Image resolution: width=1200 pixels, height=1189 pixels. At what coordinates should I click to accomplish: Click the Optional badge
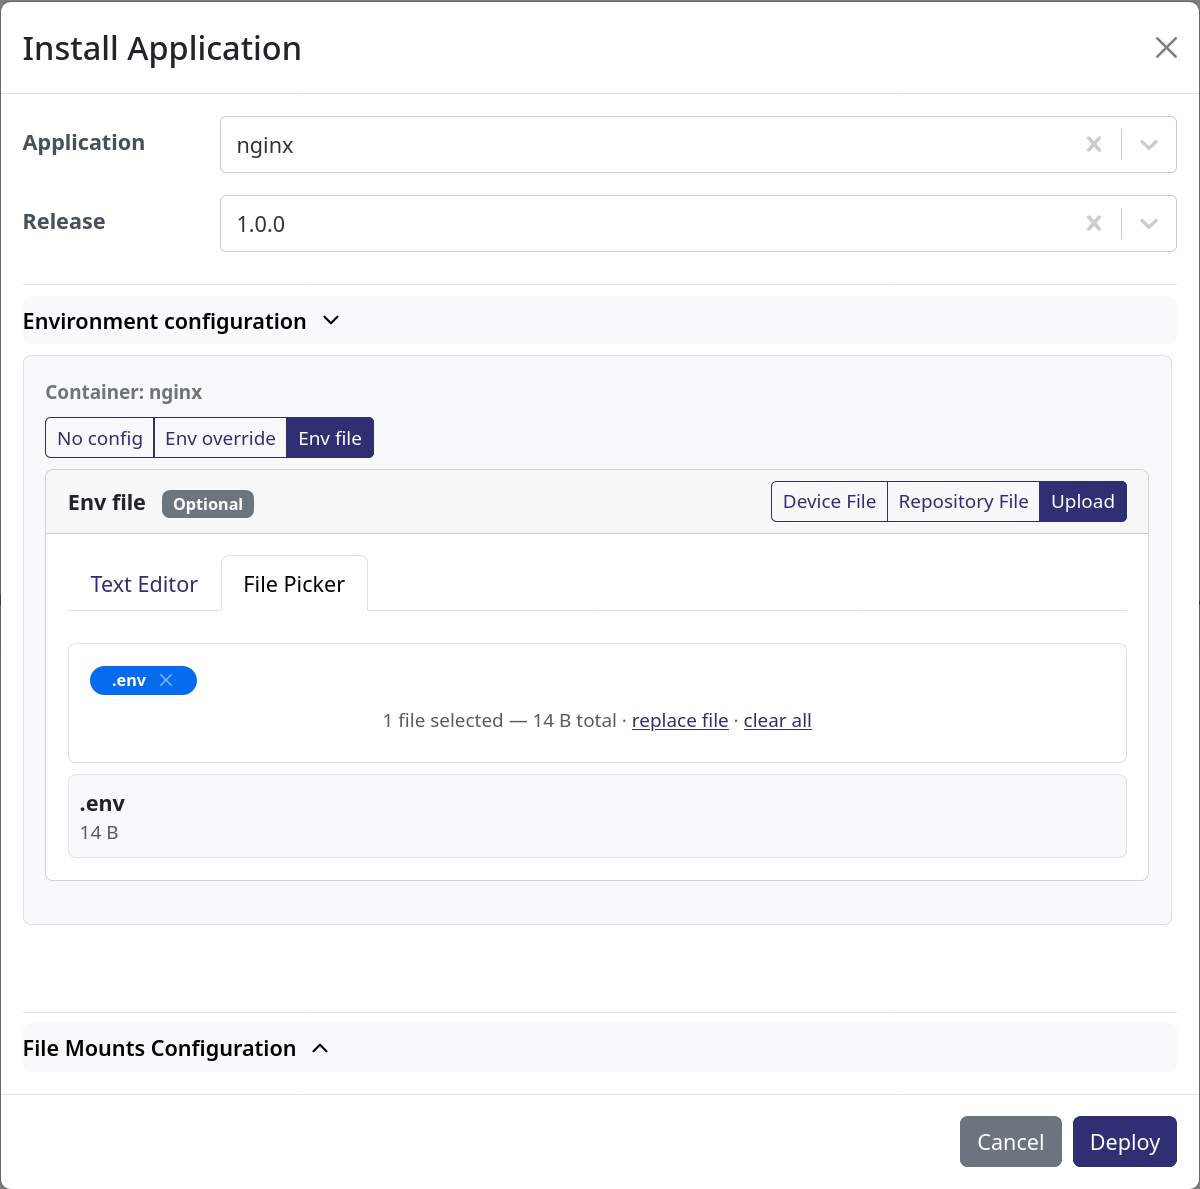(208, 504)
